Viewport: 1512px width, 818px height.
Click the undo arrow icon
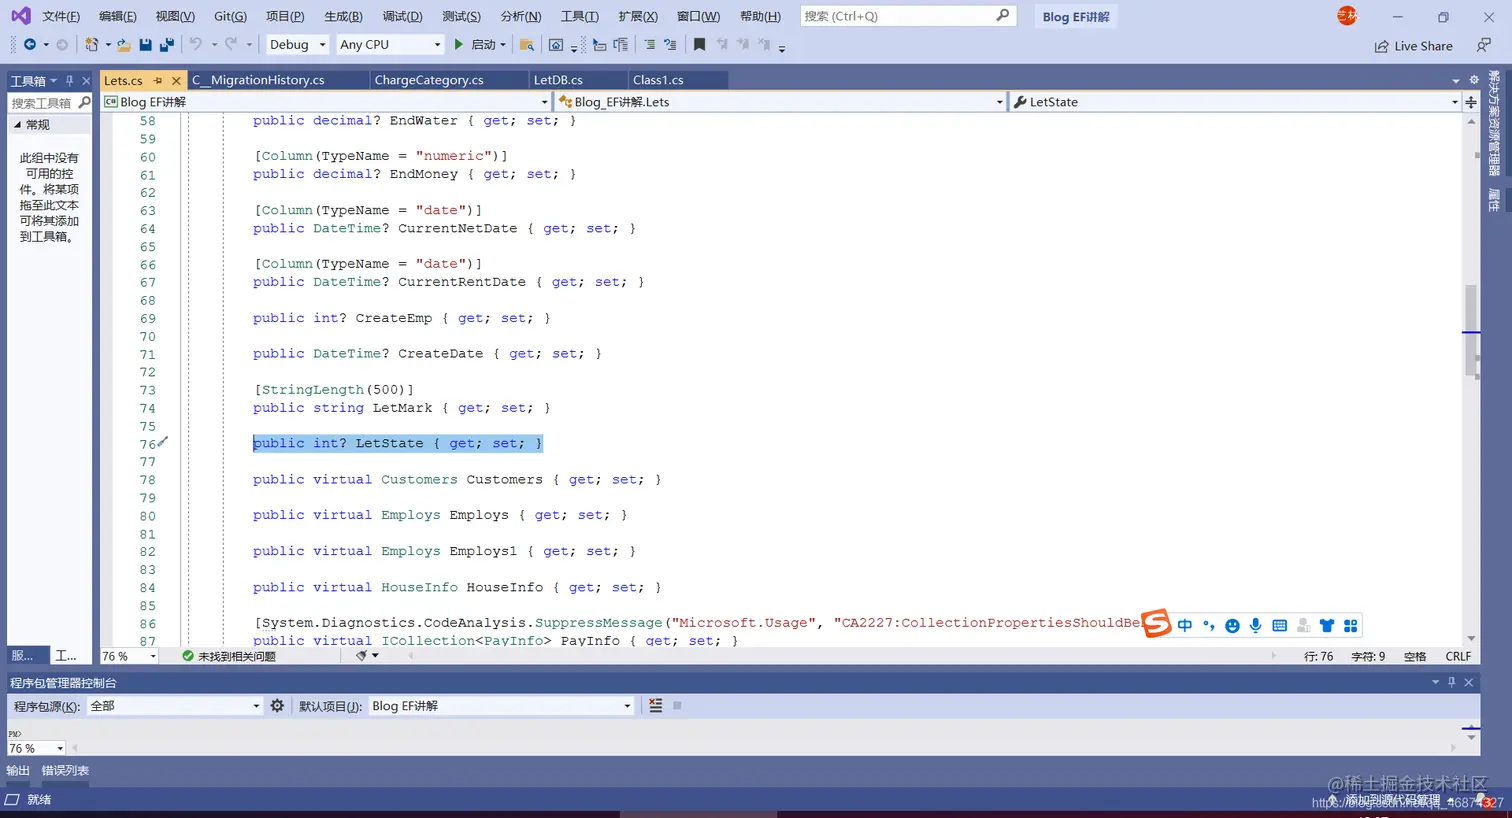(196, 44)
